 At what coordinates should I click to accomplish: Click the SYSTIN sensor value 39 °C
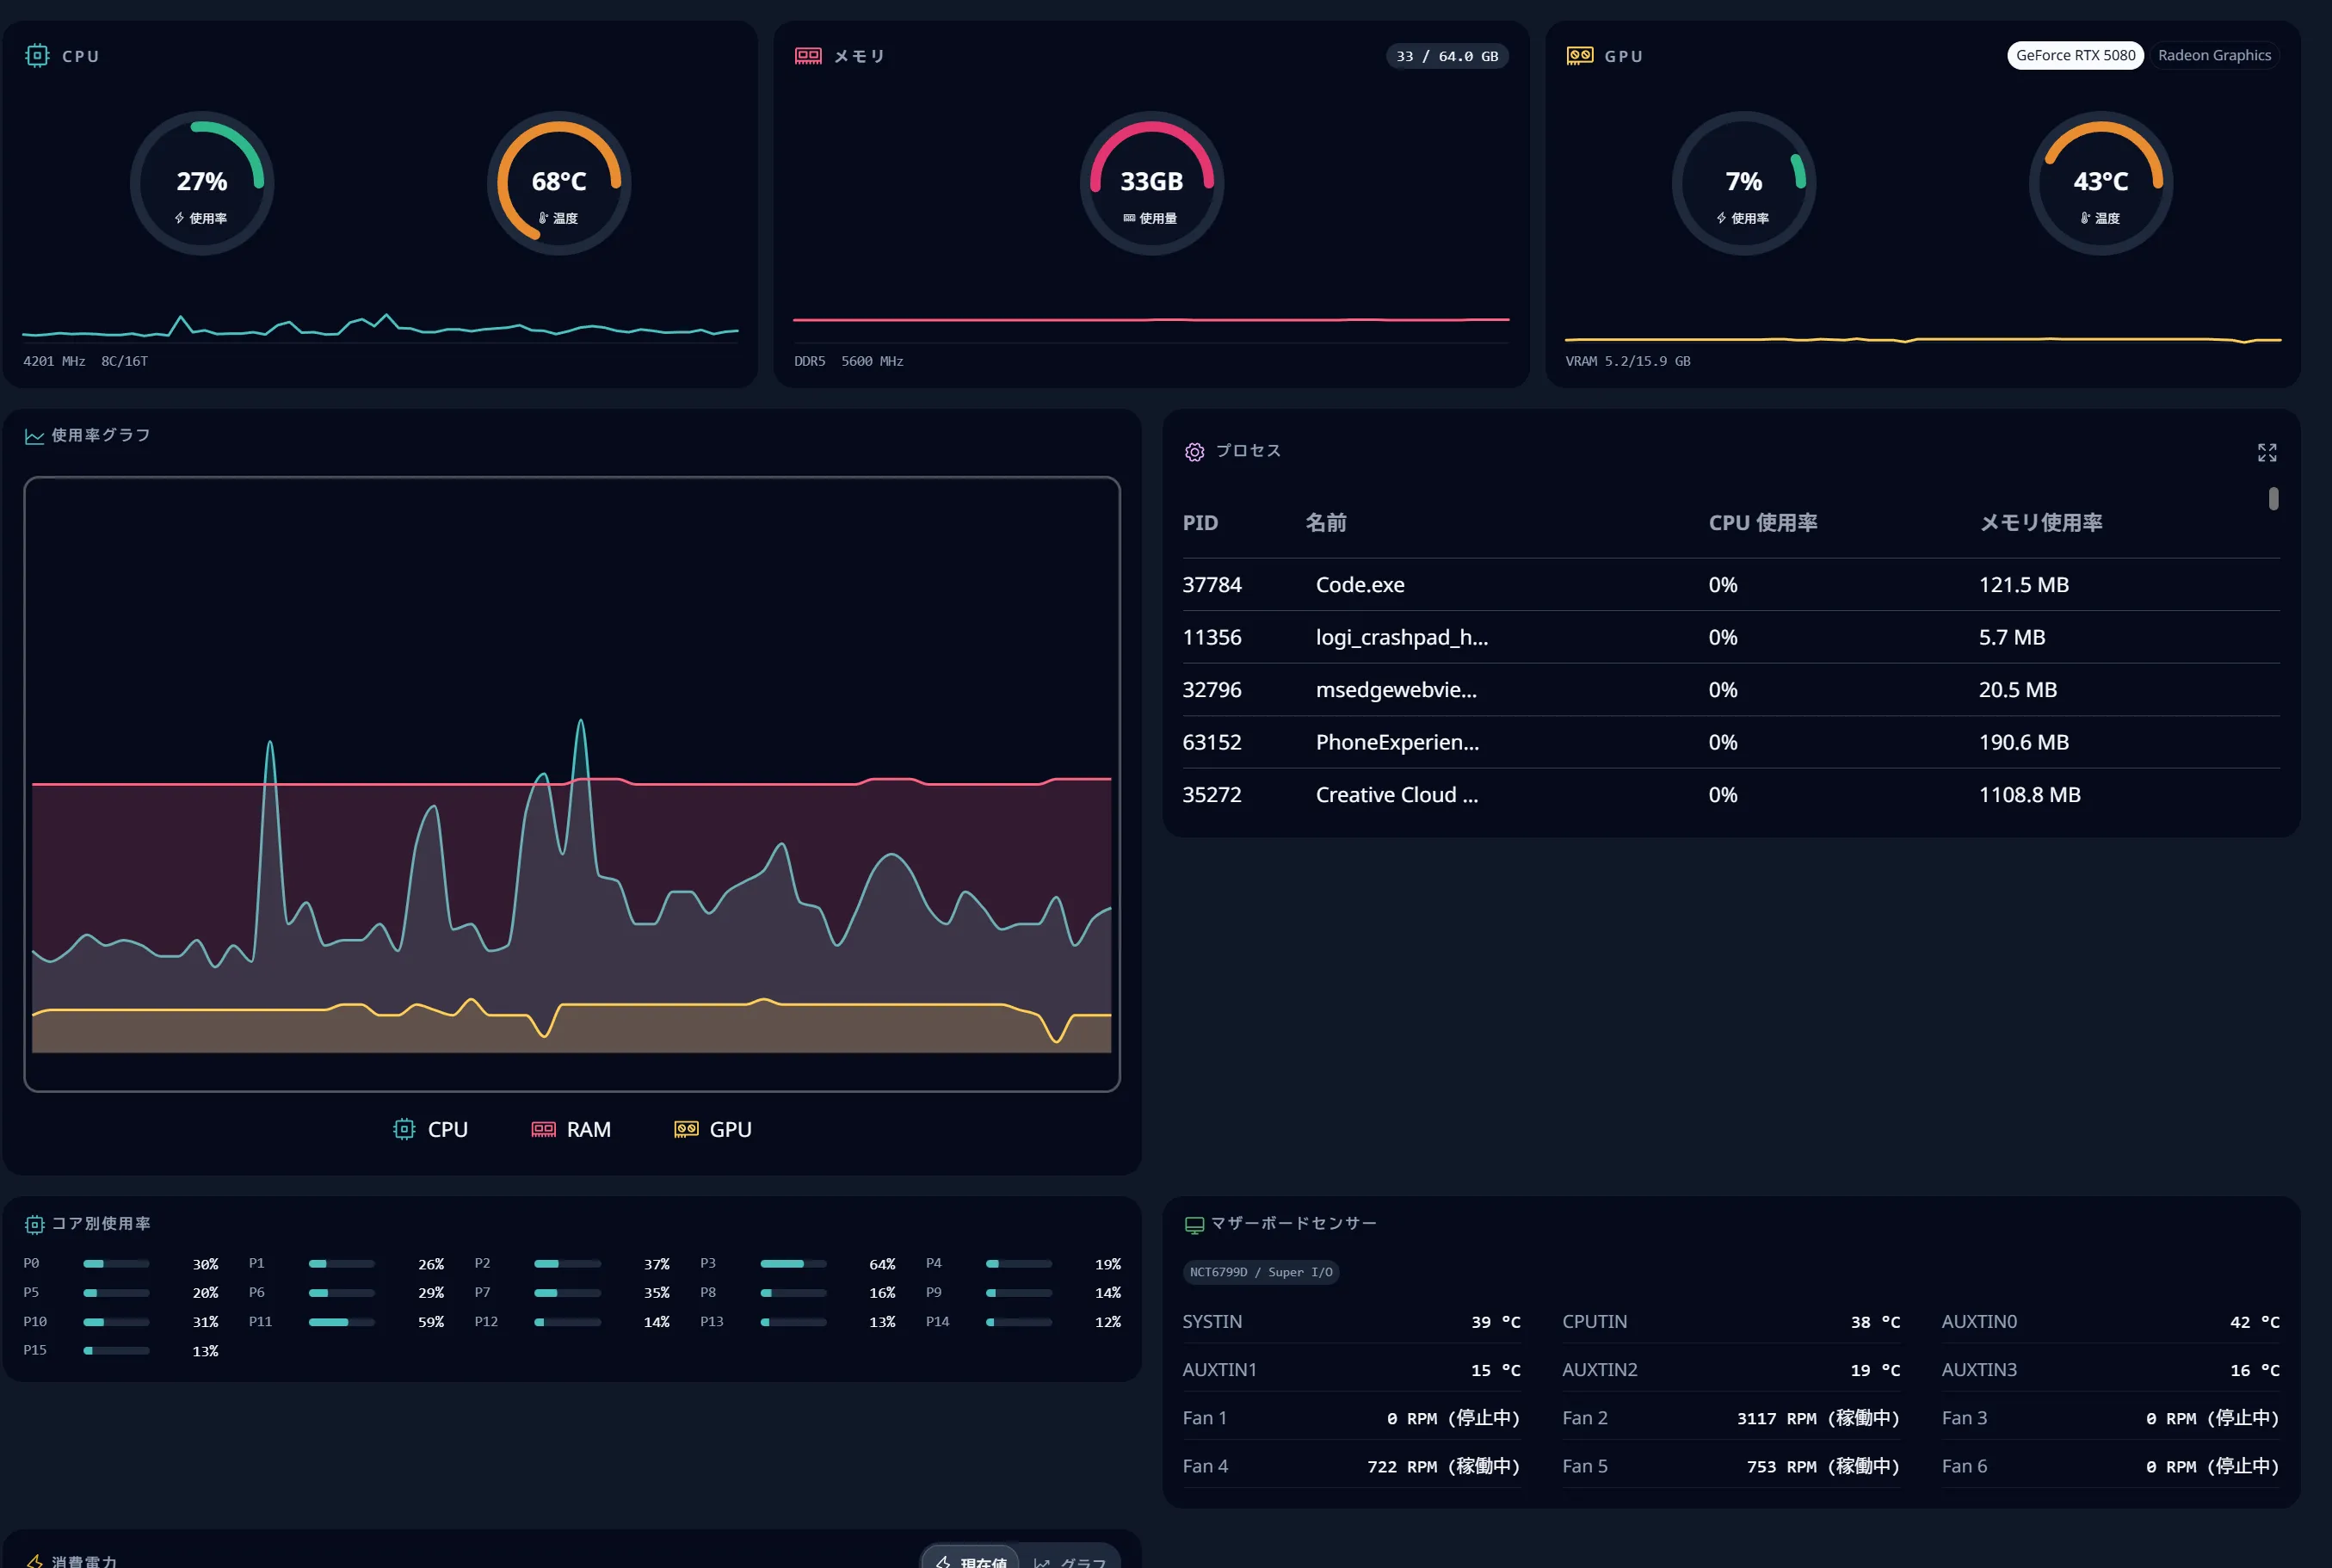coord(1495,1322)
